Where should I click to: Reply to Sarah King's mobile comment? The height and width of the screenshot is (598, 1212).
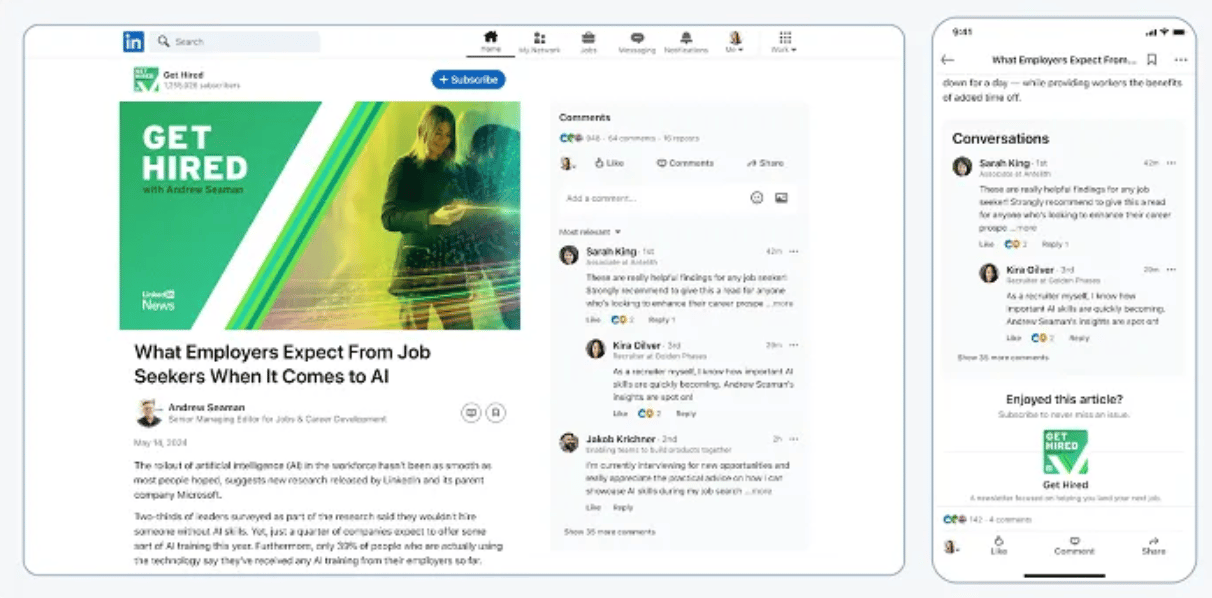pyautogui.click(x=1054, y=244)
